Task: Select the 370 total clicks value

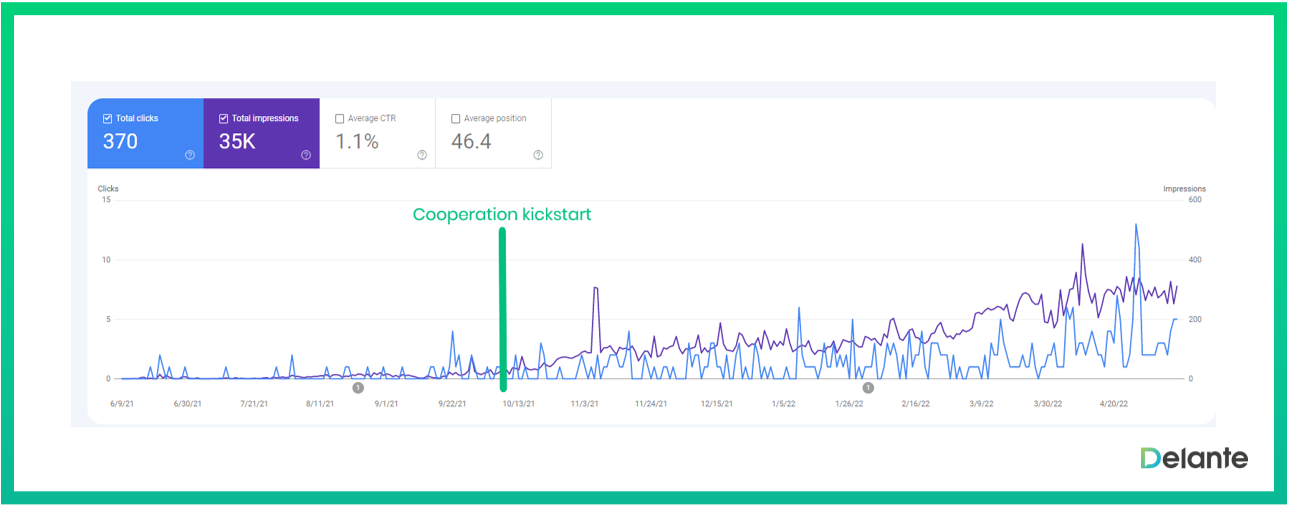Action: [x=120, y=142]
